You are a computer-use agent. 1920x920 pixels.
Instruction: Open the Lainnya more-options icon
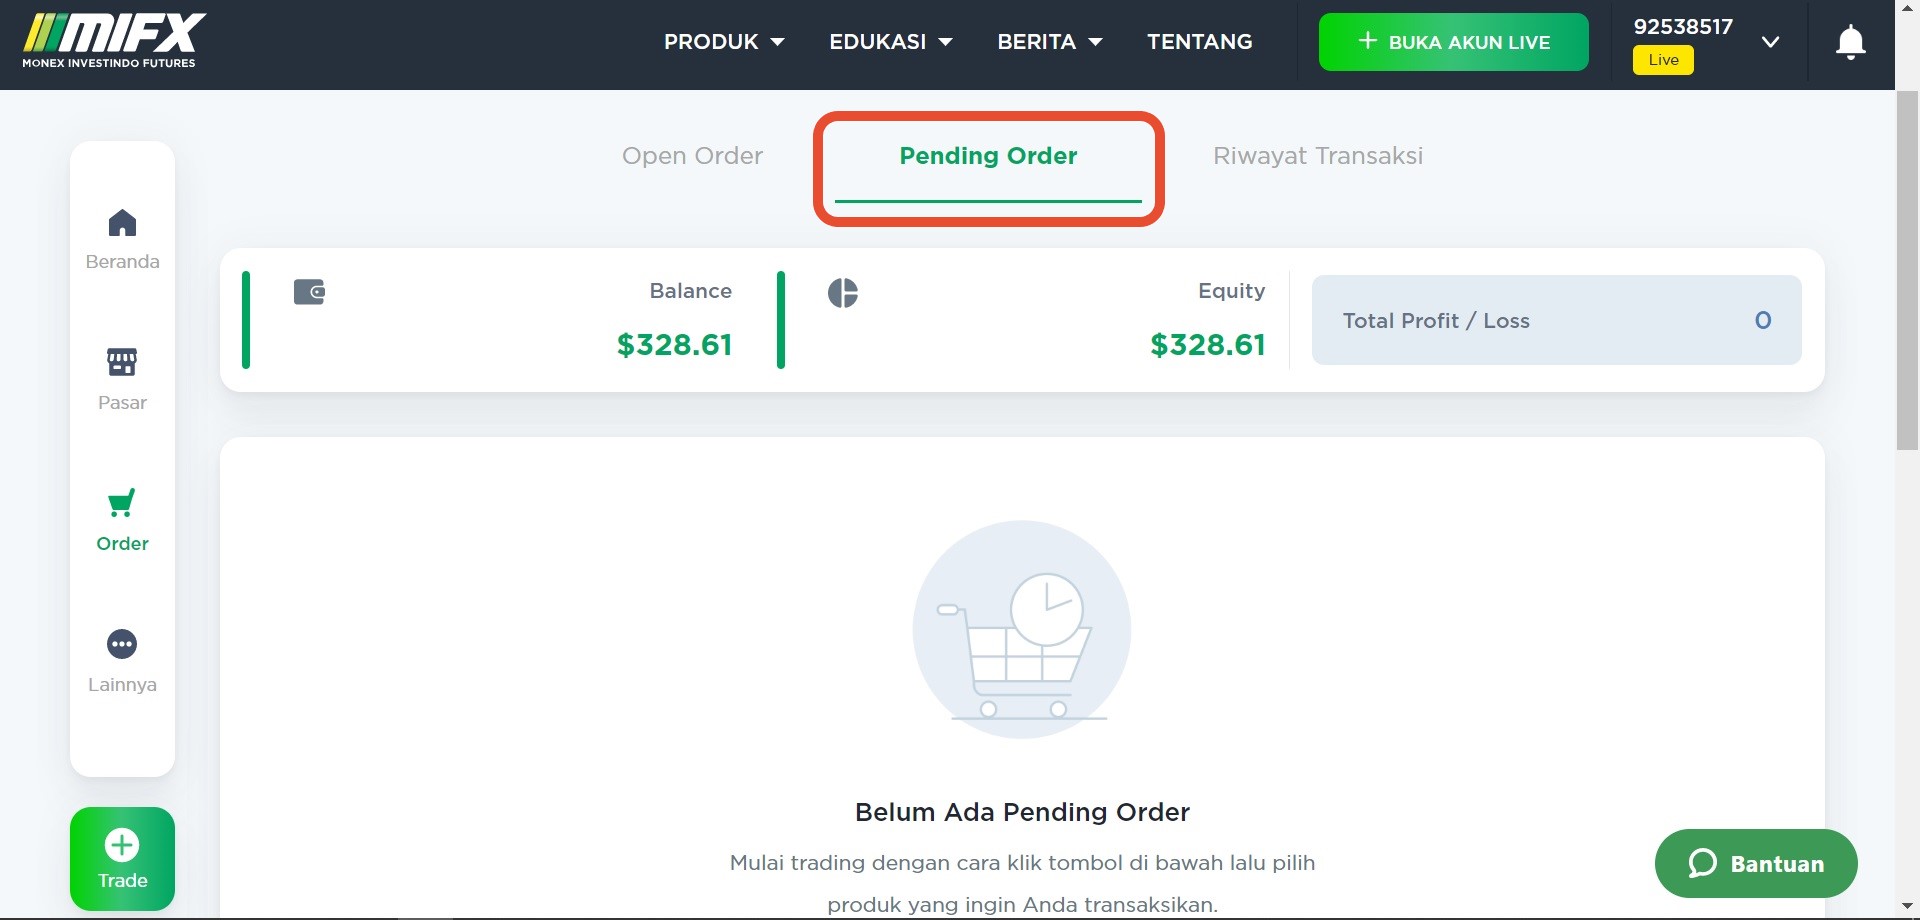[122, 644]
